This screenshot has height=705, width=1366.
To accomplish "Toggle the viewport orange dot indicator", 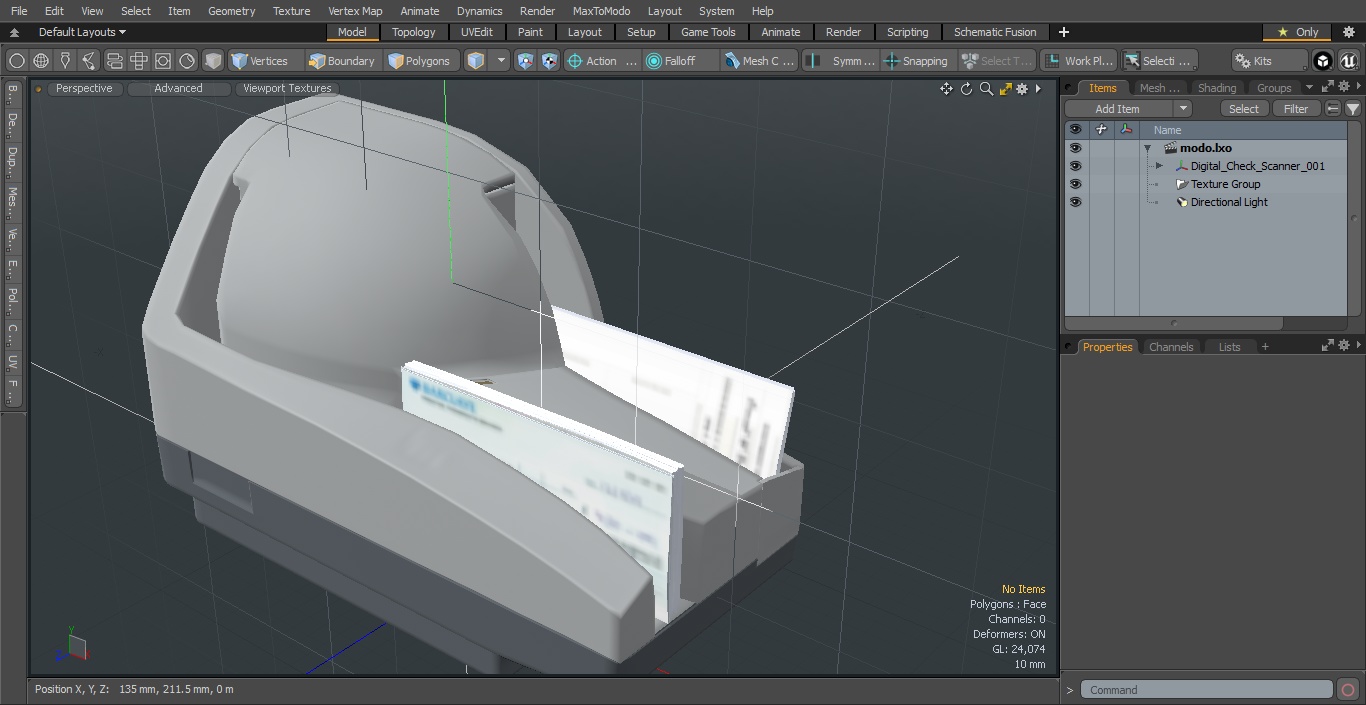I will tap(39, 89).
